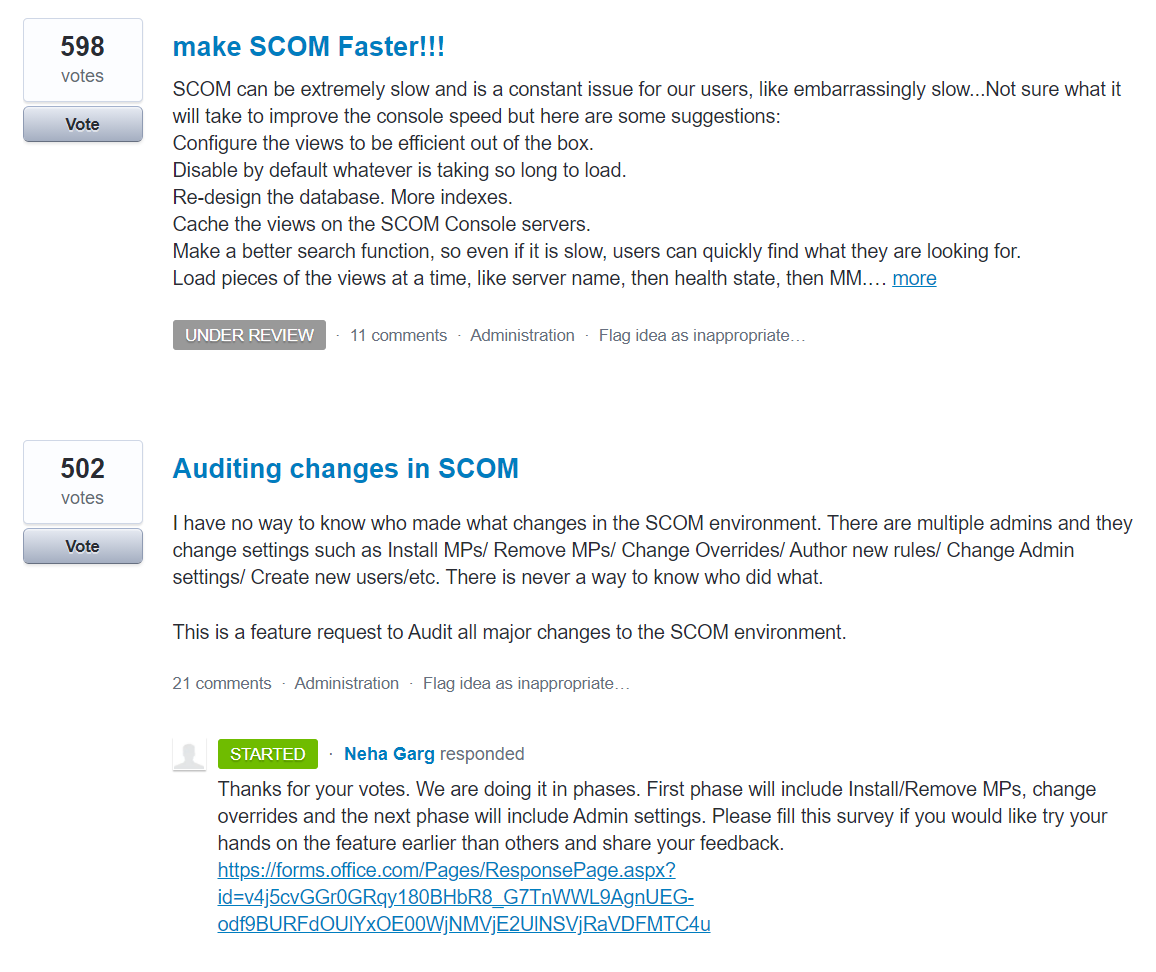This screenshot has height=972, width=1156.
Task: Expand the truncated description via 'more' link
Action: point(913,278)
